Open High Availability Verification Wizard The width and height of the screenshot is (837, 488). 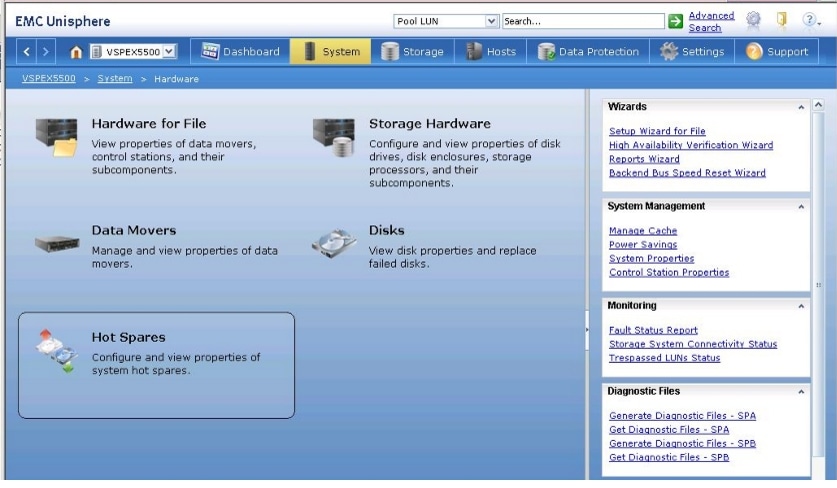pos(691,145)
